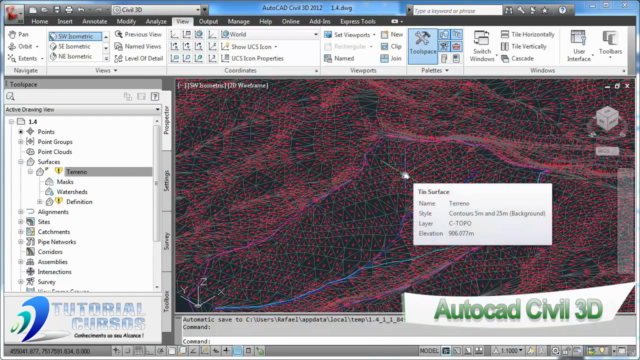Open Set Viewports dropdown

click(350, 35)
